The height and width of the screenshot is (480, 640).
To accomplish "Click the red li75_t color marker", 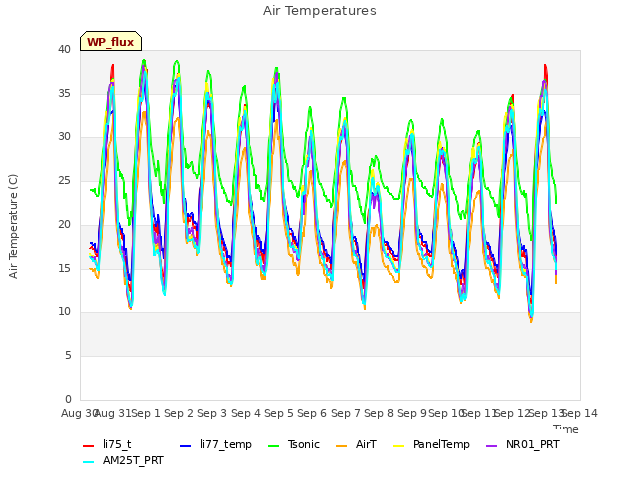I will 89,446.
